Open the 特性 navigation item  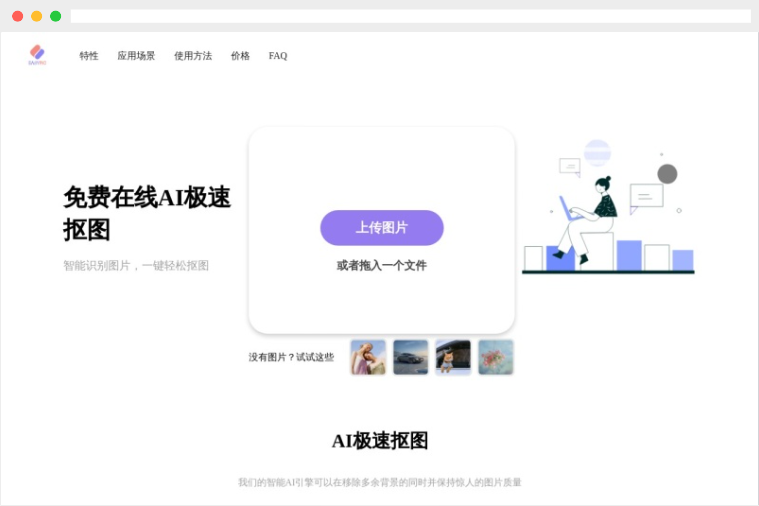pyautogui.click(x=89, y=56)
